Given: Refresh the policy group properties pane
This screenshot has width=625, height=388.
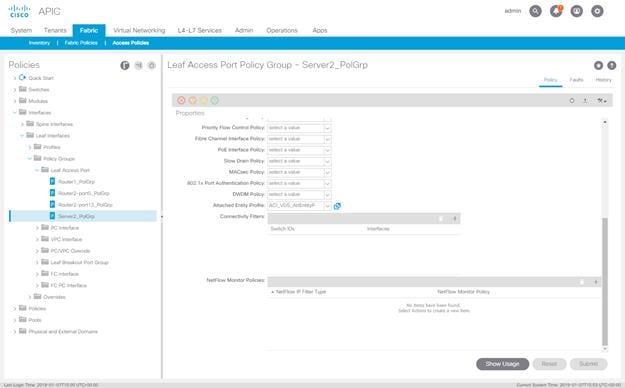Looking at the screenshot, I should [572, 101].
